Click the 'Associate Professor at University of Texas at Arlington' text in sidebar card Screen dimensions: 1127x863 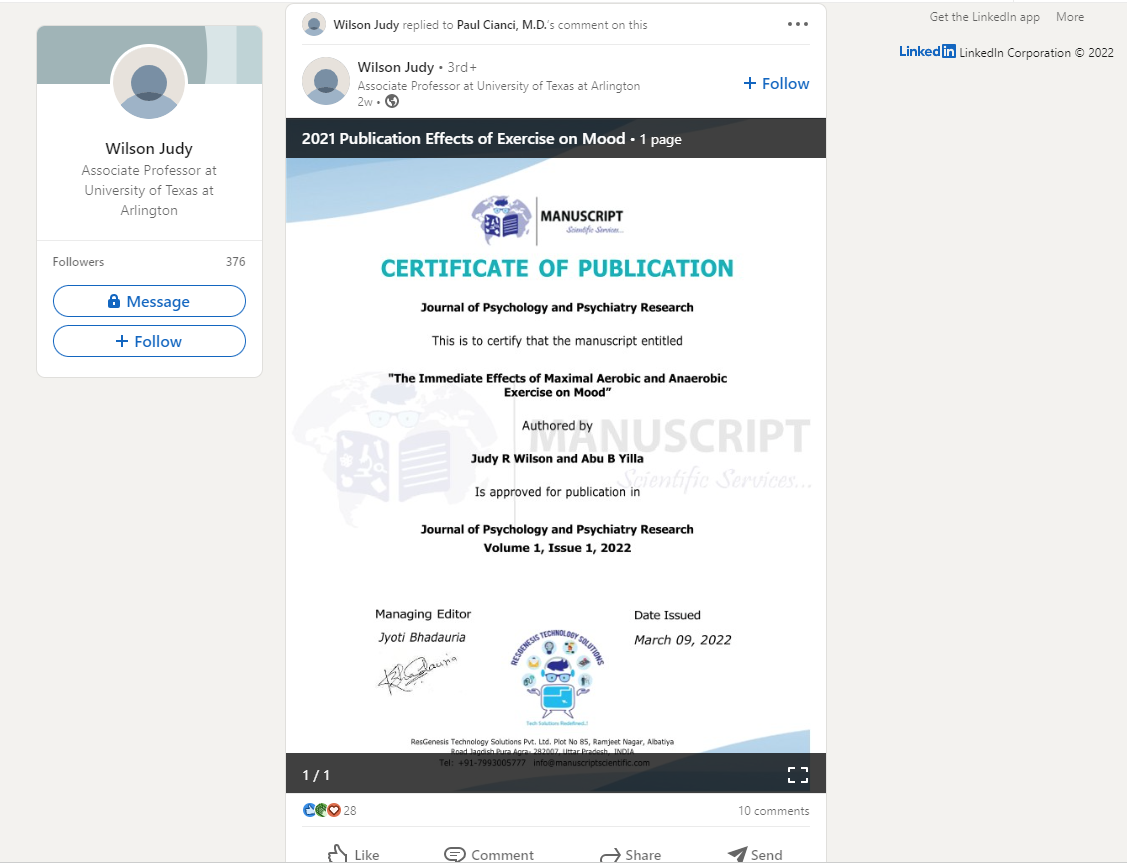tap(149, 190)
